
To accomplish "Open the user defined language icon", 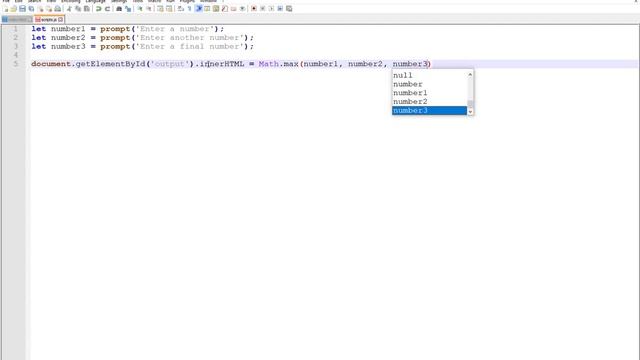I will click(x=207, y=9).
